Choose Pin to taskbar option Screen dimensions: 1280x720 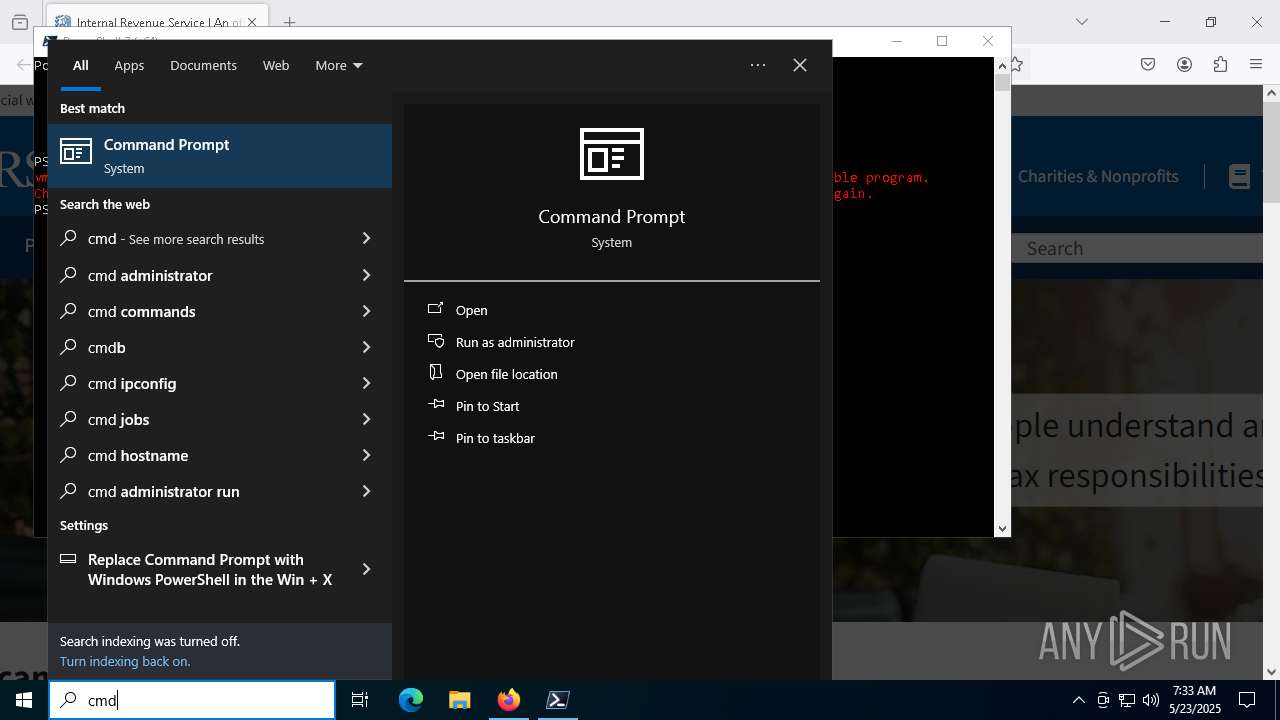495,438
